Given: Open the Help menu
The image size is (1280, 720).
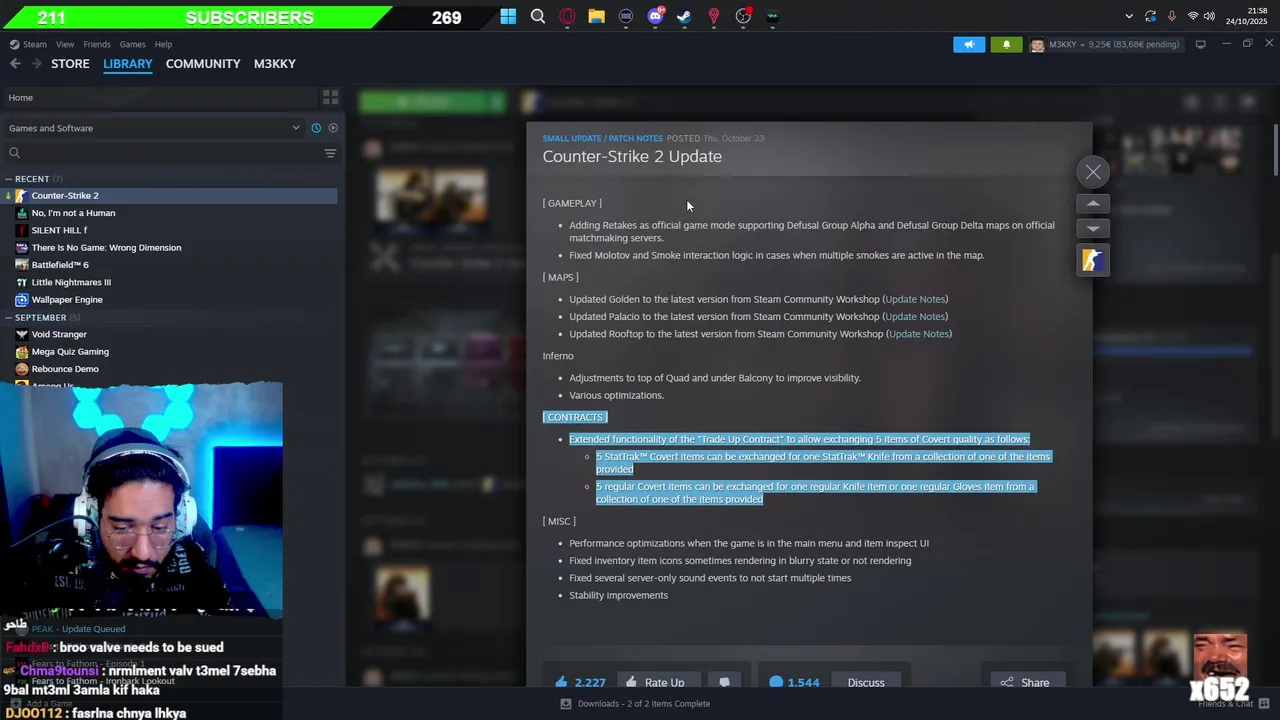Looking at the screenshot, I should [x=163, y=44].
